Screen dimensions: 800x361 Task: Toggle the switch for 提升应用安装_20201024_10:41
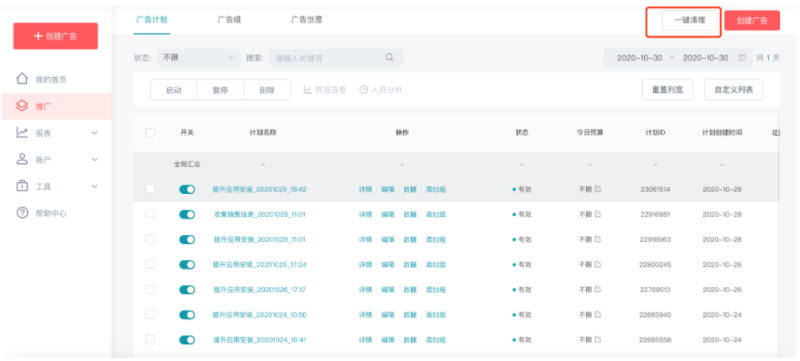[187, 340]
